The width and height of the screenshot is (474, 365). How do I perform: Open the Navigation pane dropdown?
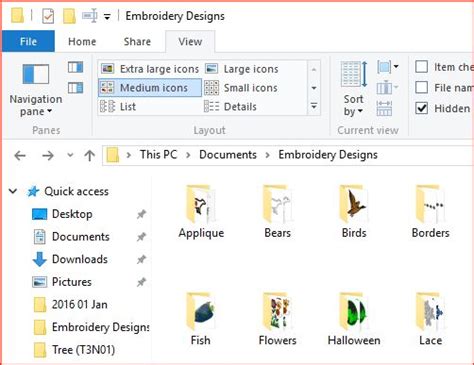tap(36, 89)
